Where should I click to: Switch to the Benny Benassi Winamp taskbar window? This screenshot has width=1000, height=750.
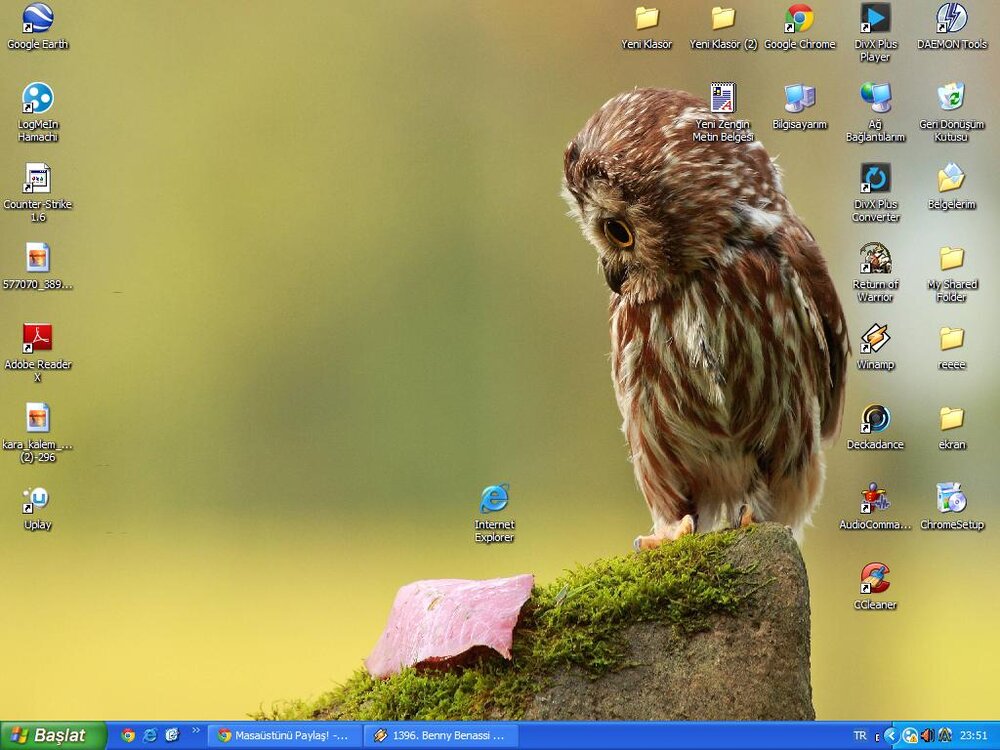coord(440,736)
